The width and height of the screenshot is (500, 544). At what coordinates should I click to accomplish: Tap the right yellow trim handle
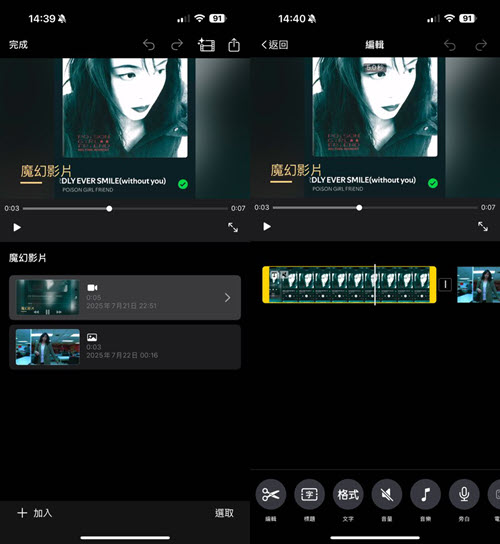coord(433,284)
